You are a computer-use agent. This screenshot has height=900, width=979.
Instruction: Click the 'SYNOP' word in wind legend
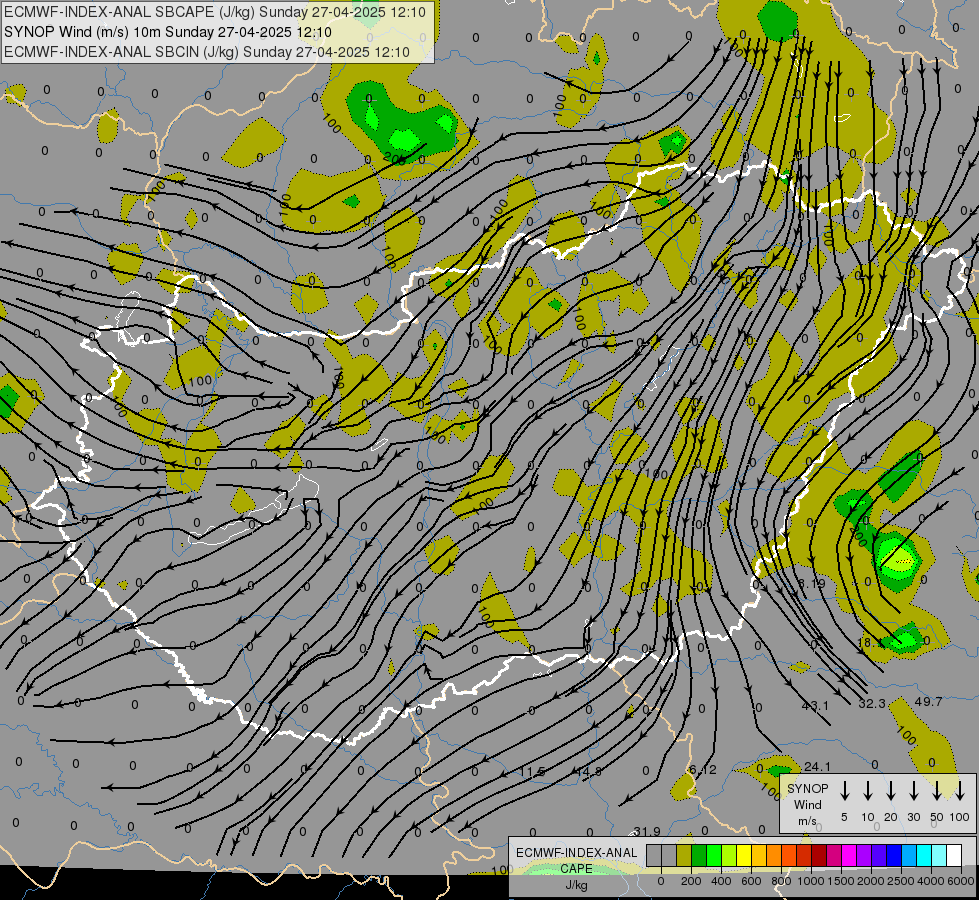click(x=807, y=788)
